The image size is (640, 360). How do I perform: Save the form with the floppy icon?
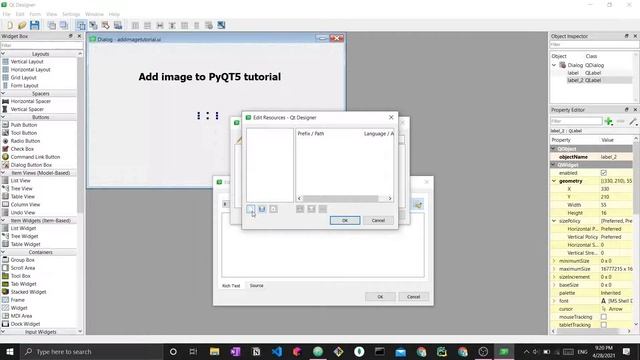pyautogui.click(x=35, y=25)
